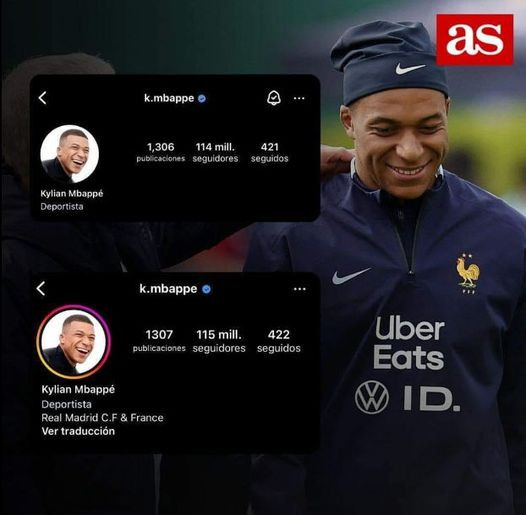
Task: Open 1307 publicaciones count
Action: 159,341
